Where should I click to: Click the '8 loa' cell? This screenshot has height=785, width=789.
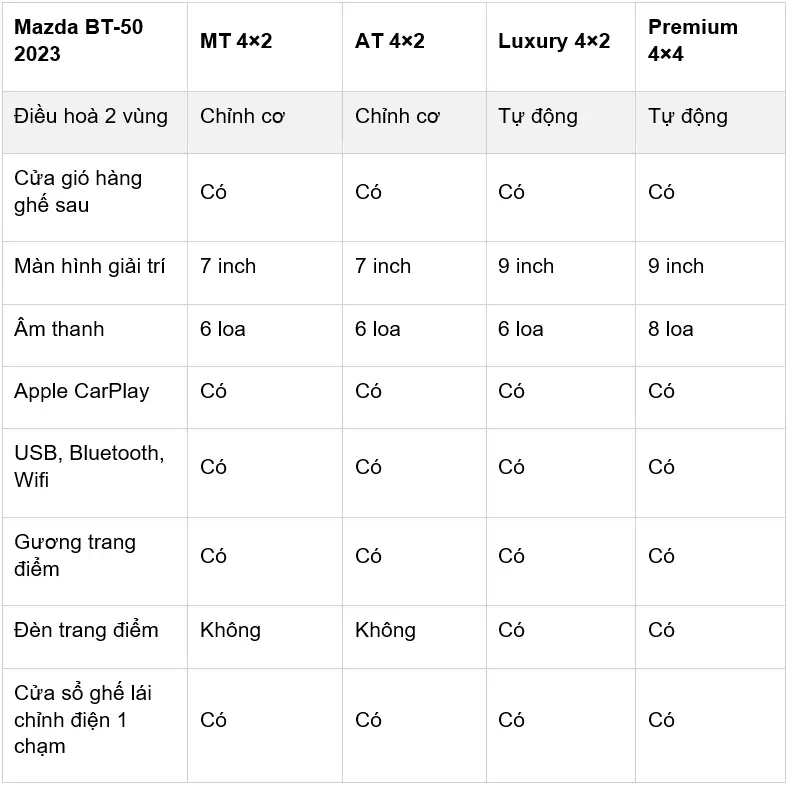[671, 329]
